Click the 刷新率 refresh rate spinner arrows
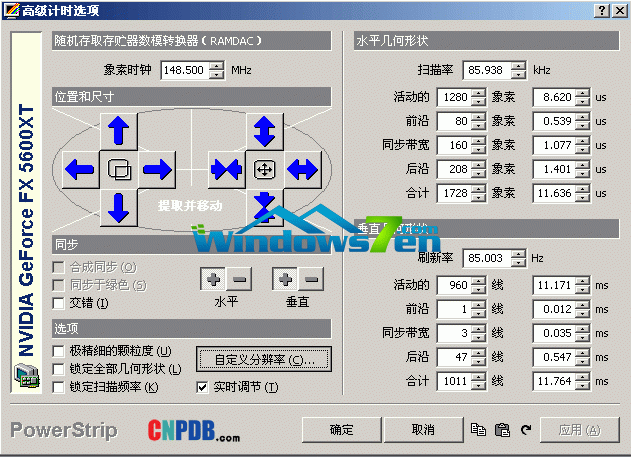Viewport: 631px width, 457px height. pyautogui.click(x=517, y=256)
